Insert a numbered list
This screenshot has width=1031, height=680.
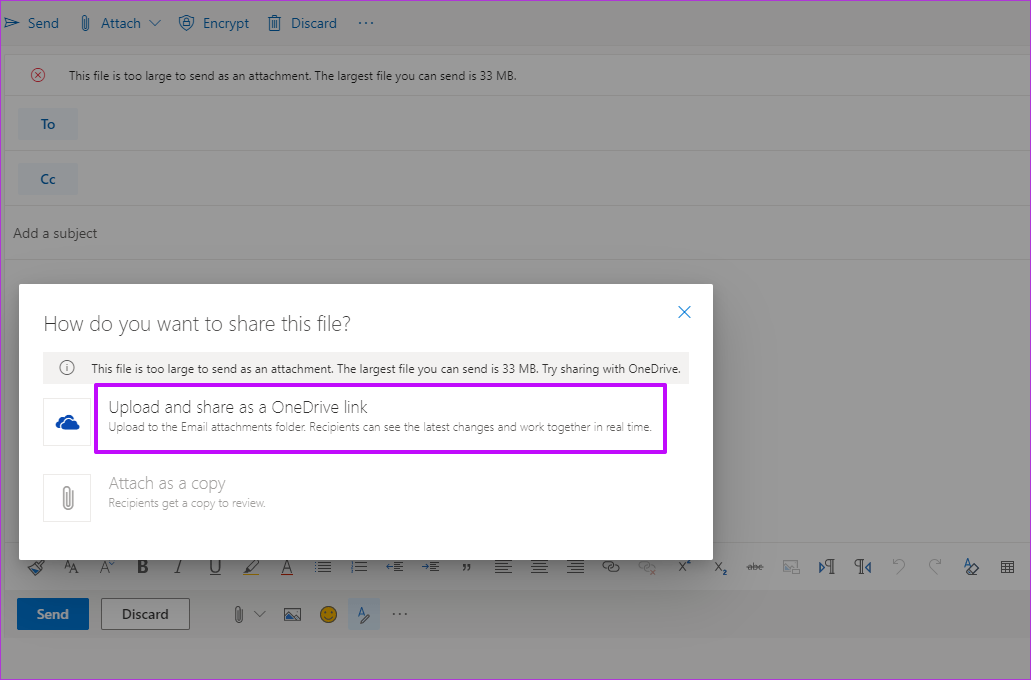pyautogui.click(x=358, y=567)
